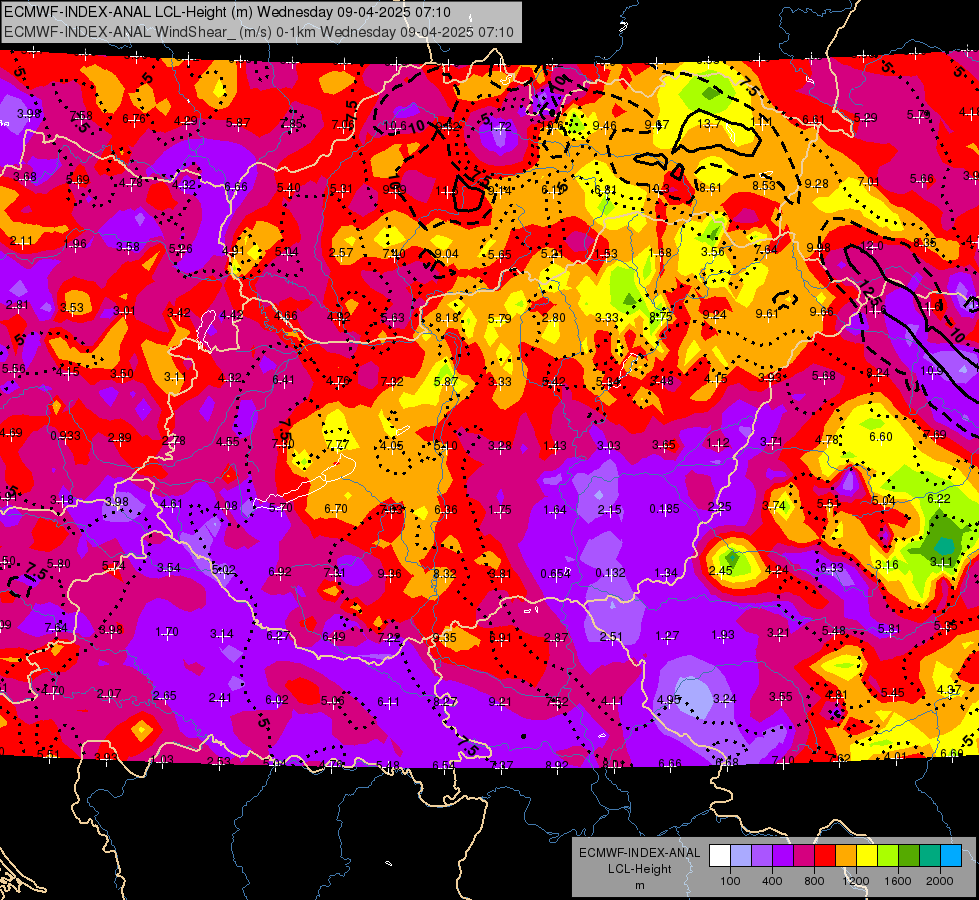Click the 9.61 wind shear value
979x900 pixels.
(767, 314)
